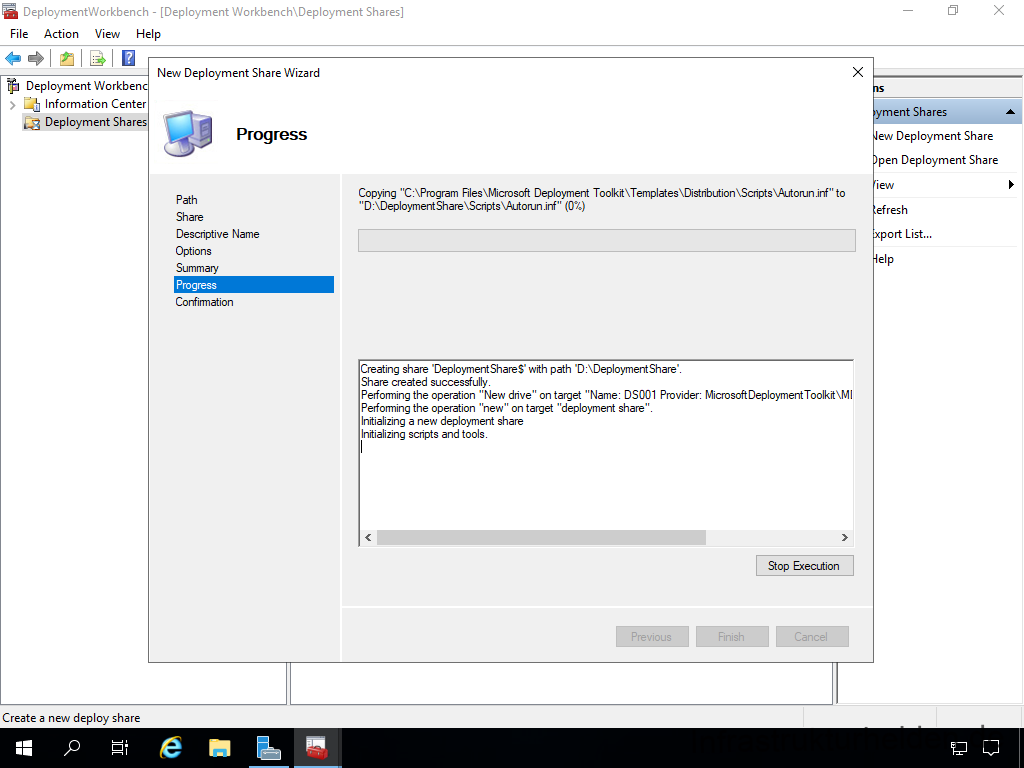Open the Help menu

pos(148,34)
